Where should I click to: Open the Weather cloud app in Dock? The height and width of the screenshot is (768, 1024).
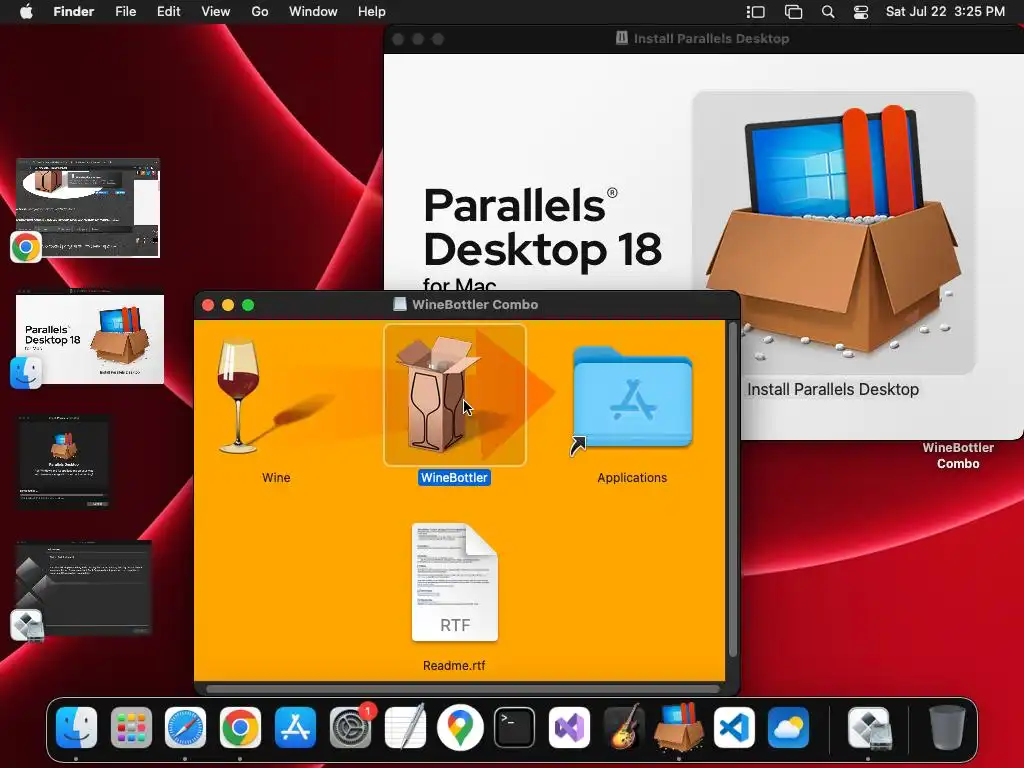788,727
